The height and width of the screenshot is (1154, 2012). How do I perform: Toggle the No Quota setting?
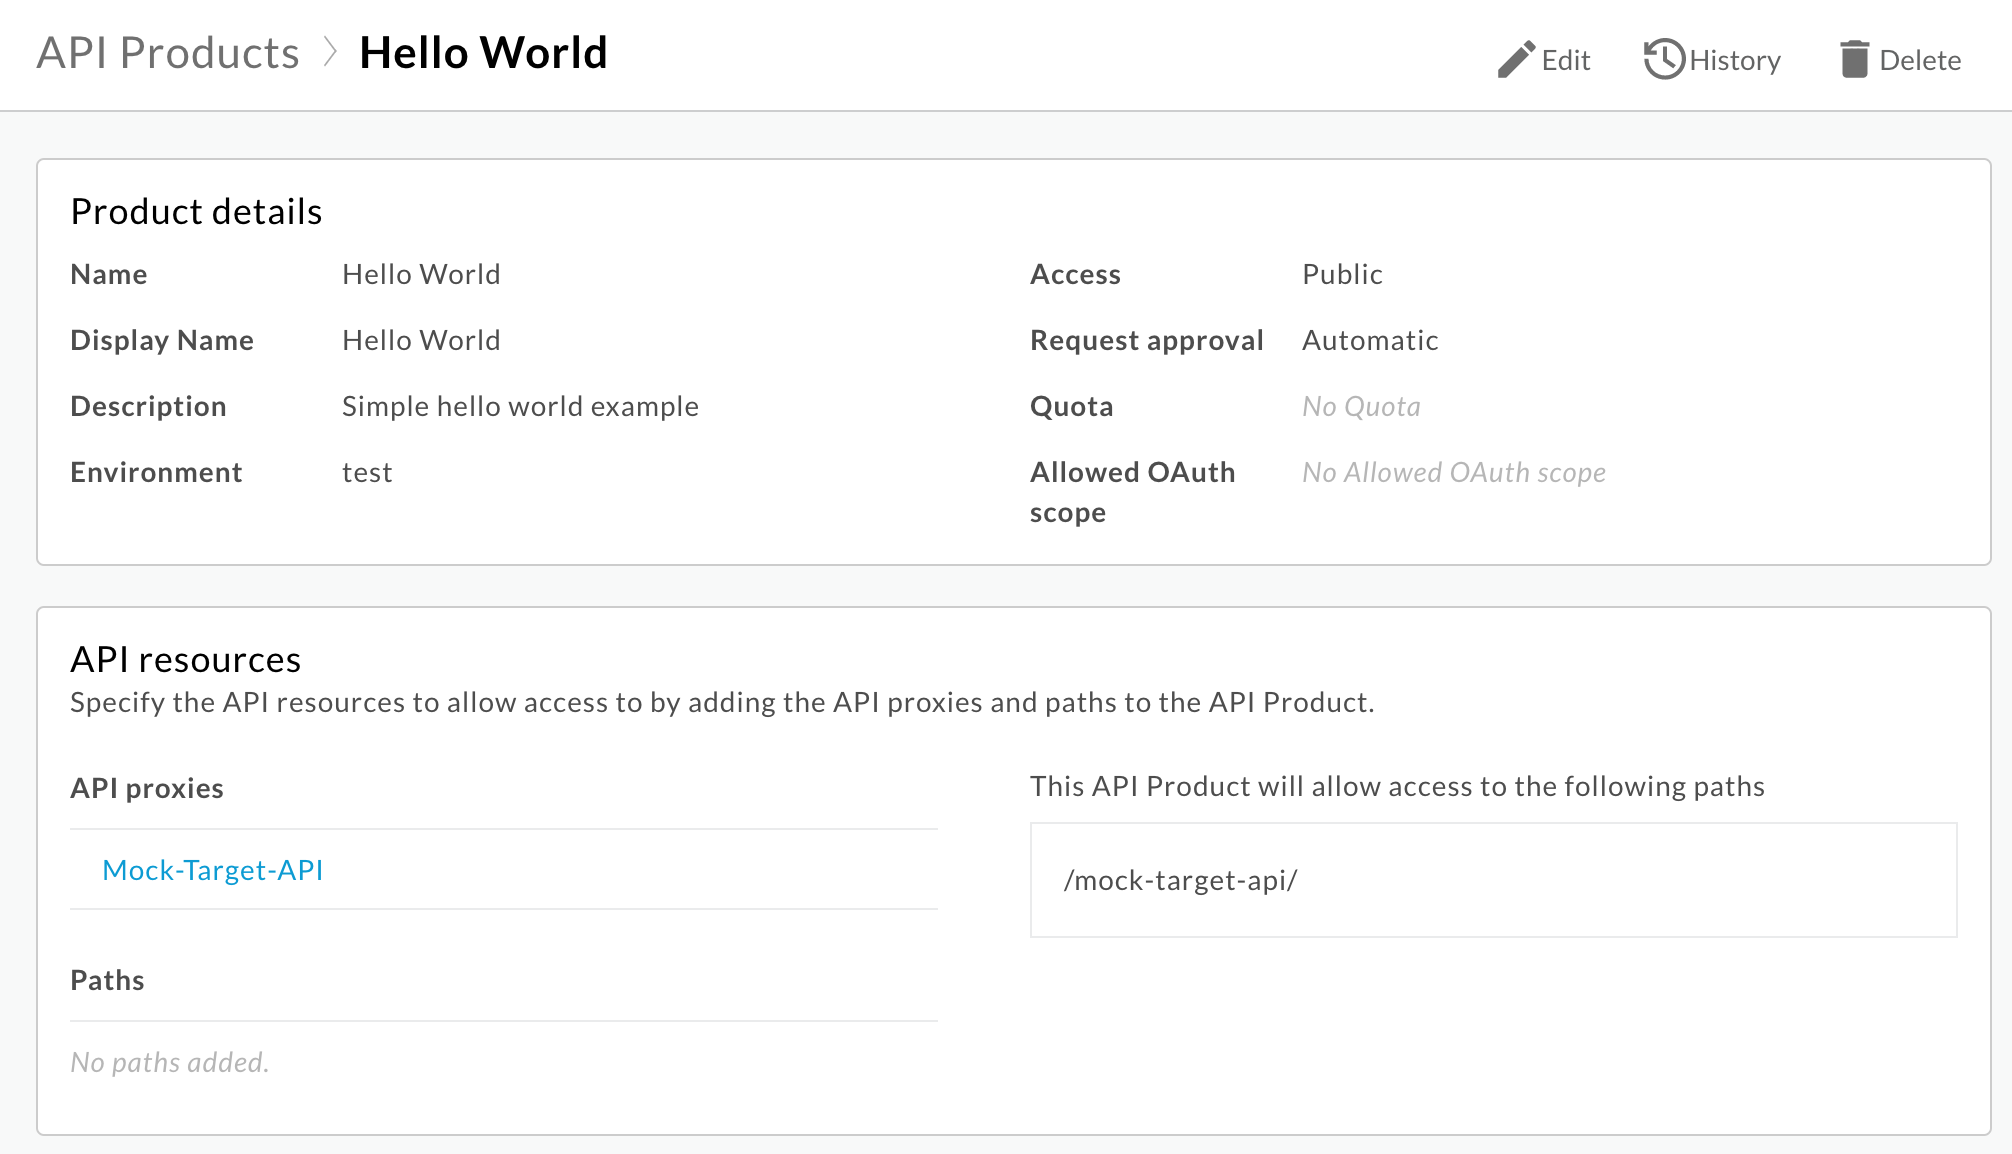pyautogui.click(x=1361, y=406)
